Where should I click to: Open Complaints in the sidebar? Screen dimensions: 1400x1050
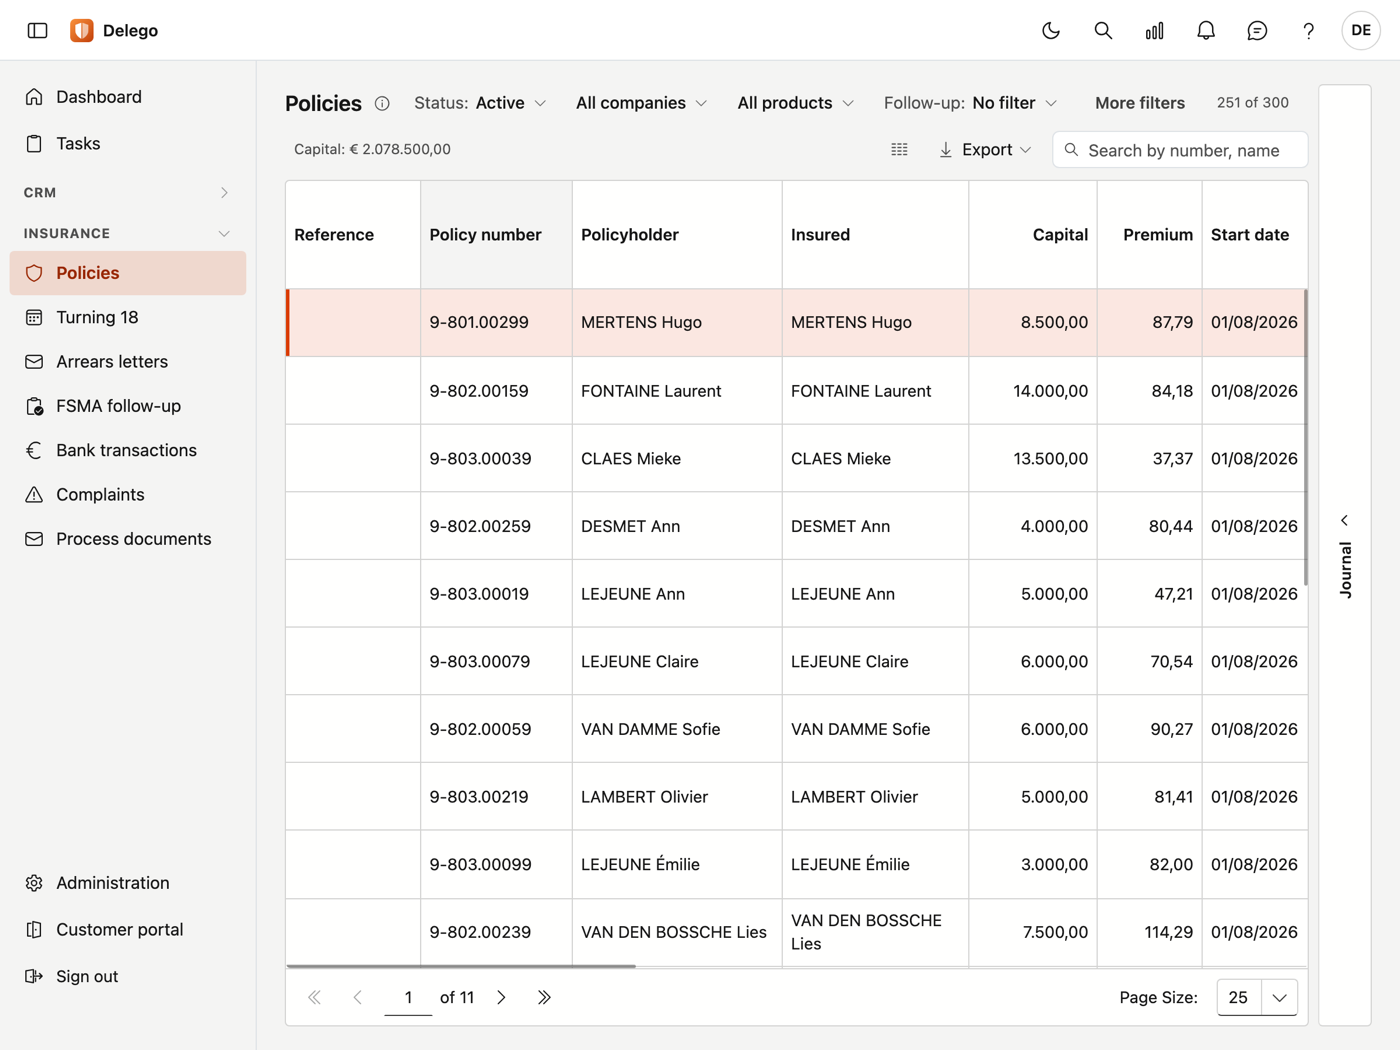point(127,495)
